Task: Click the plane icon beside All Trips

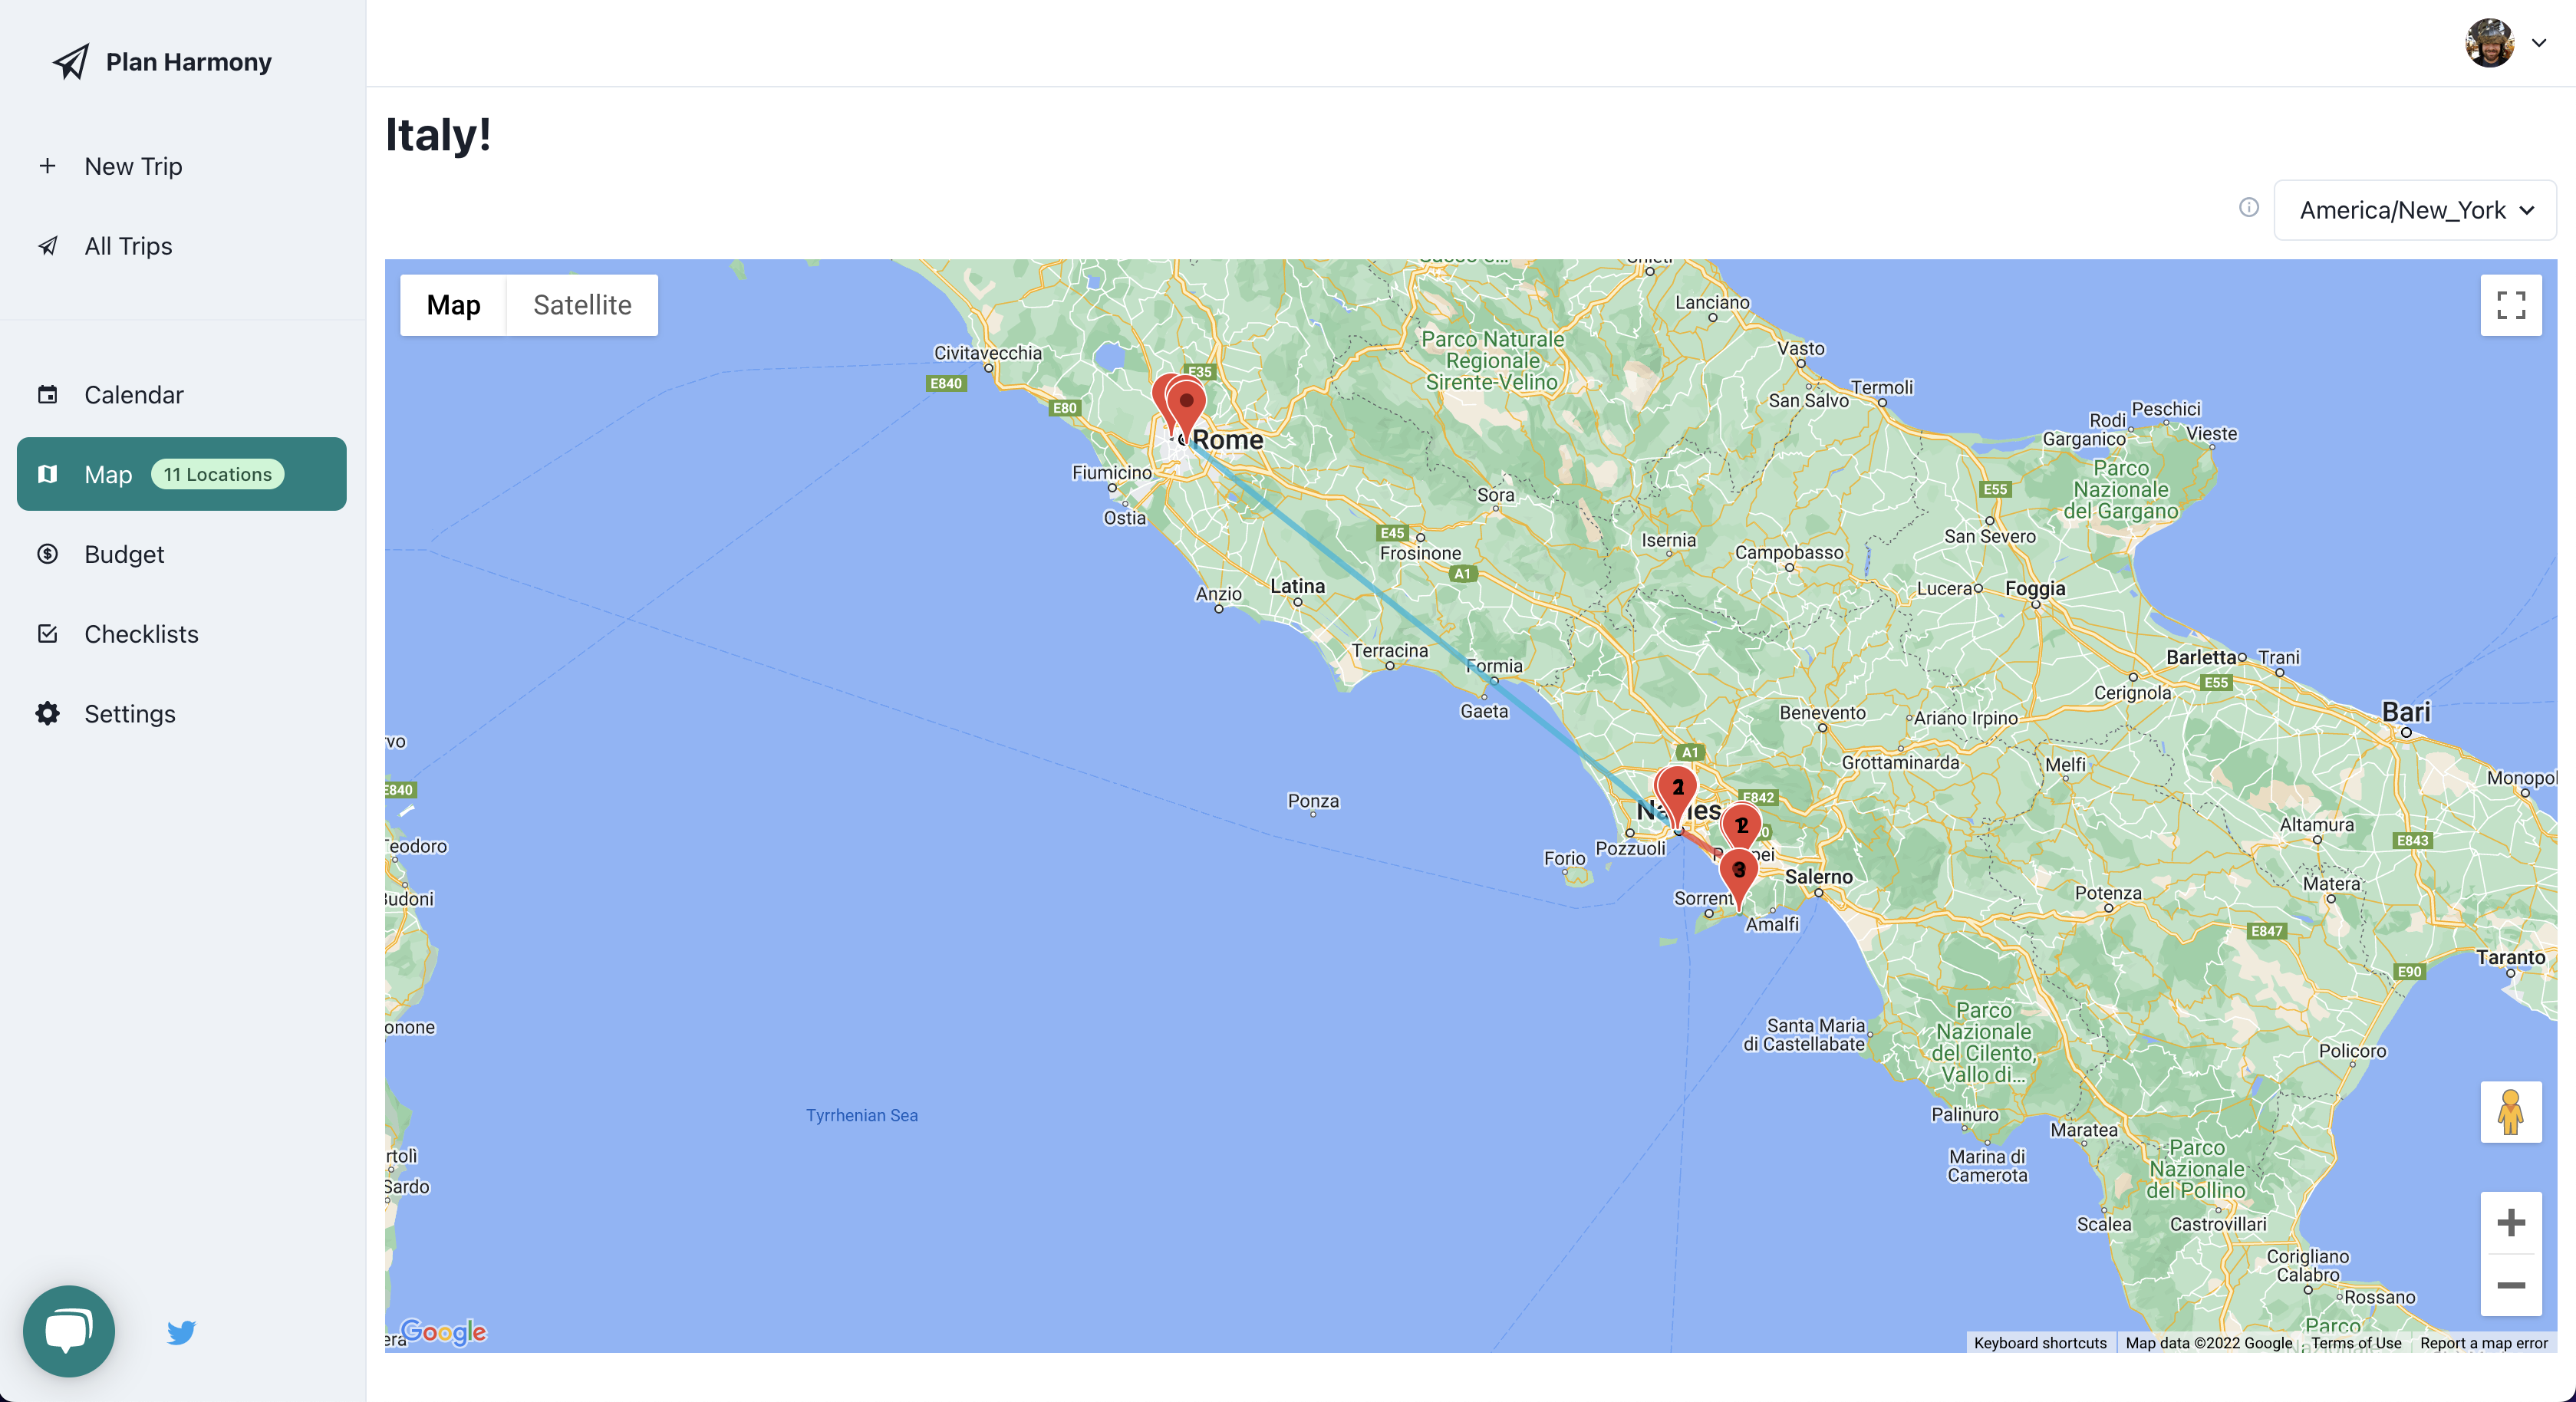Action: (x=47, y=246)
